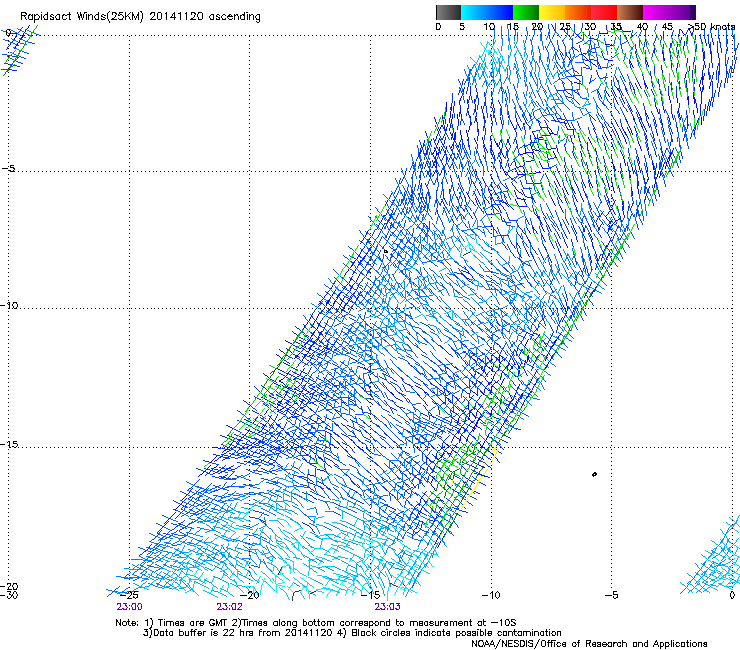Click the purple time label 23:00
This screenshot has width=740, height=650.
click(129, 607)
